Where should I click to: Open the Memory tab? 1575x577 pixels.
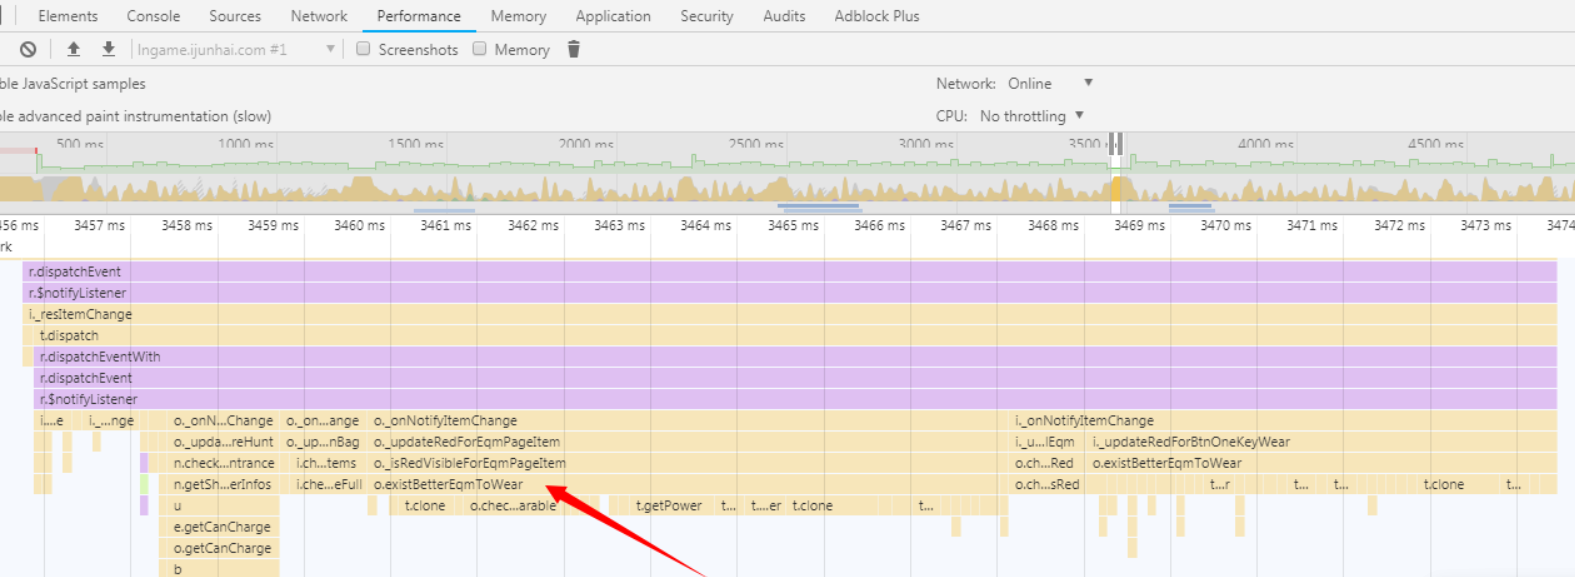pyautogui.click(x=518, y=16)
